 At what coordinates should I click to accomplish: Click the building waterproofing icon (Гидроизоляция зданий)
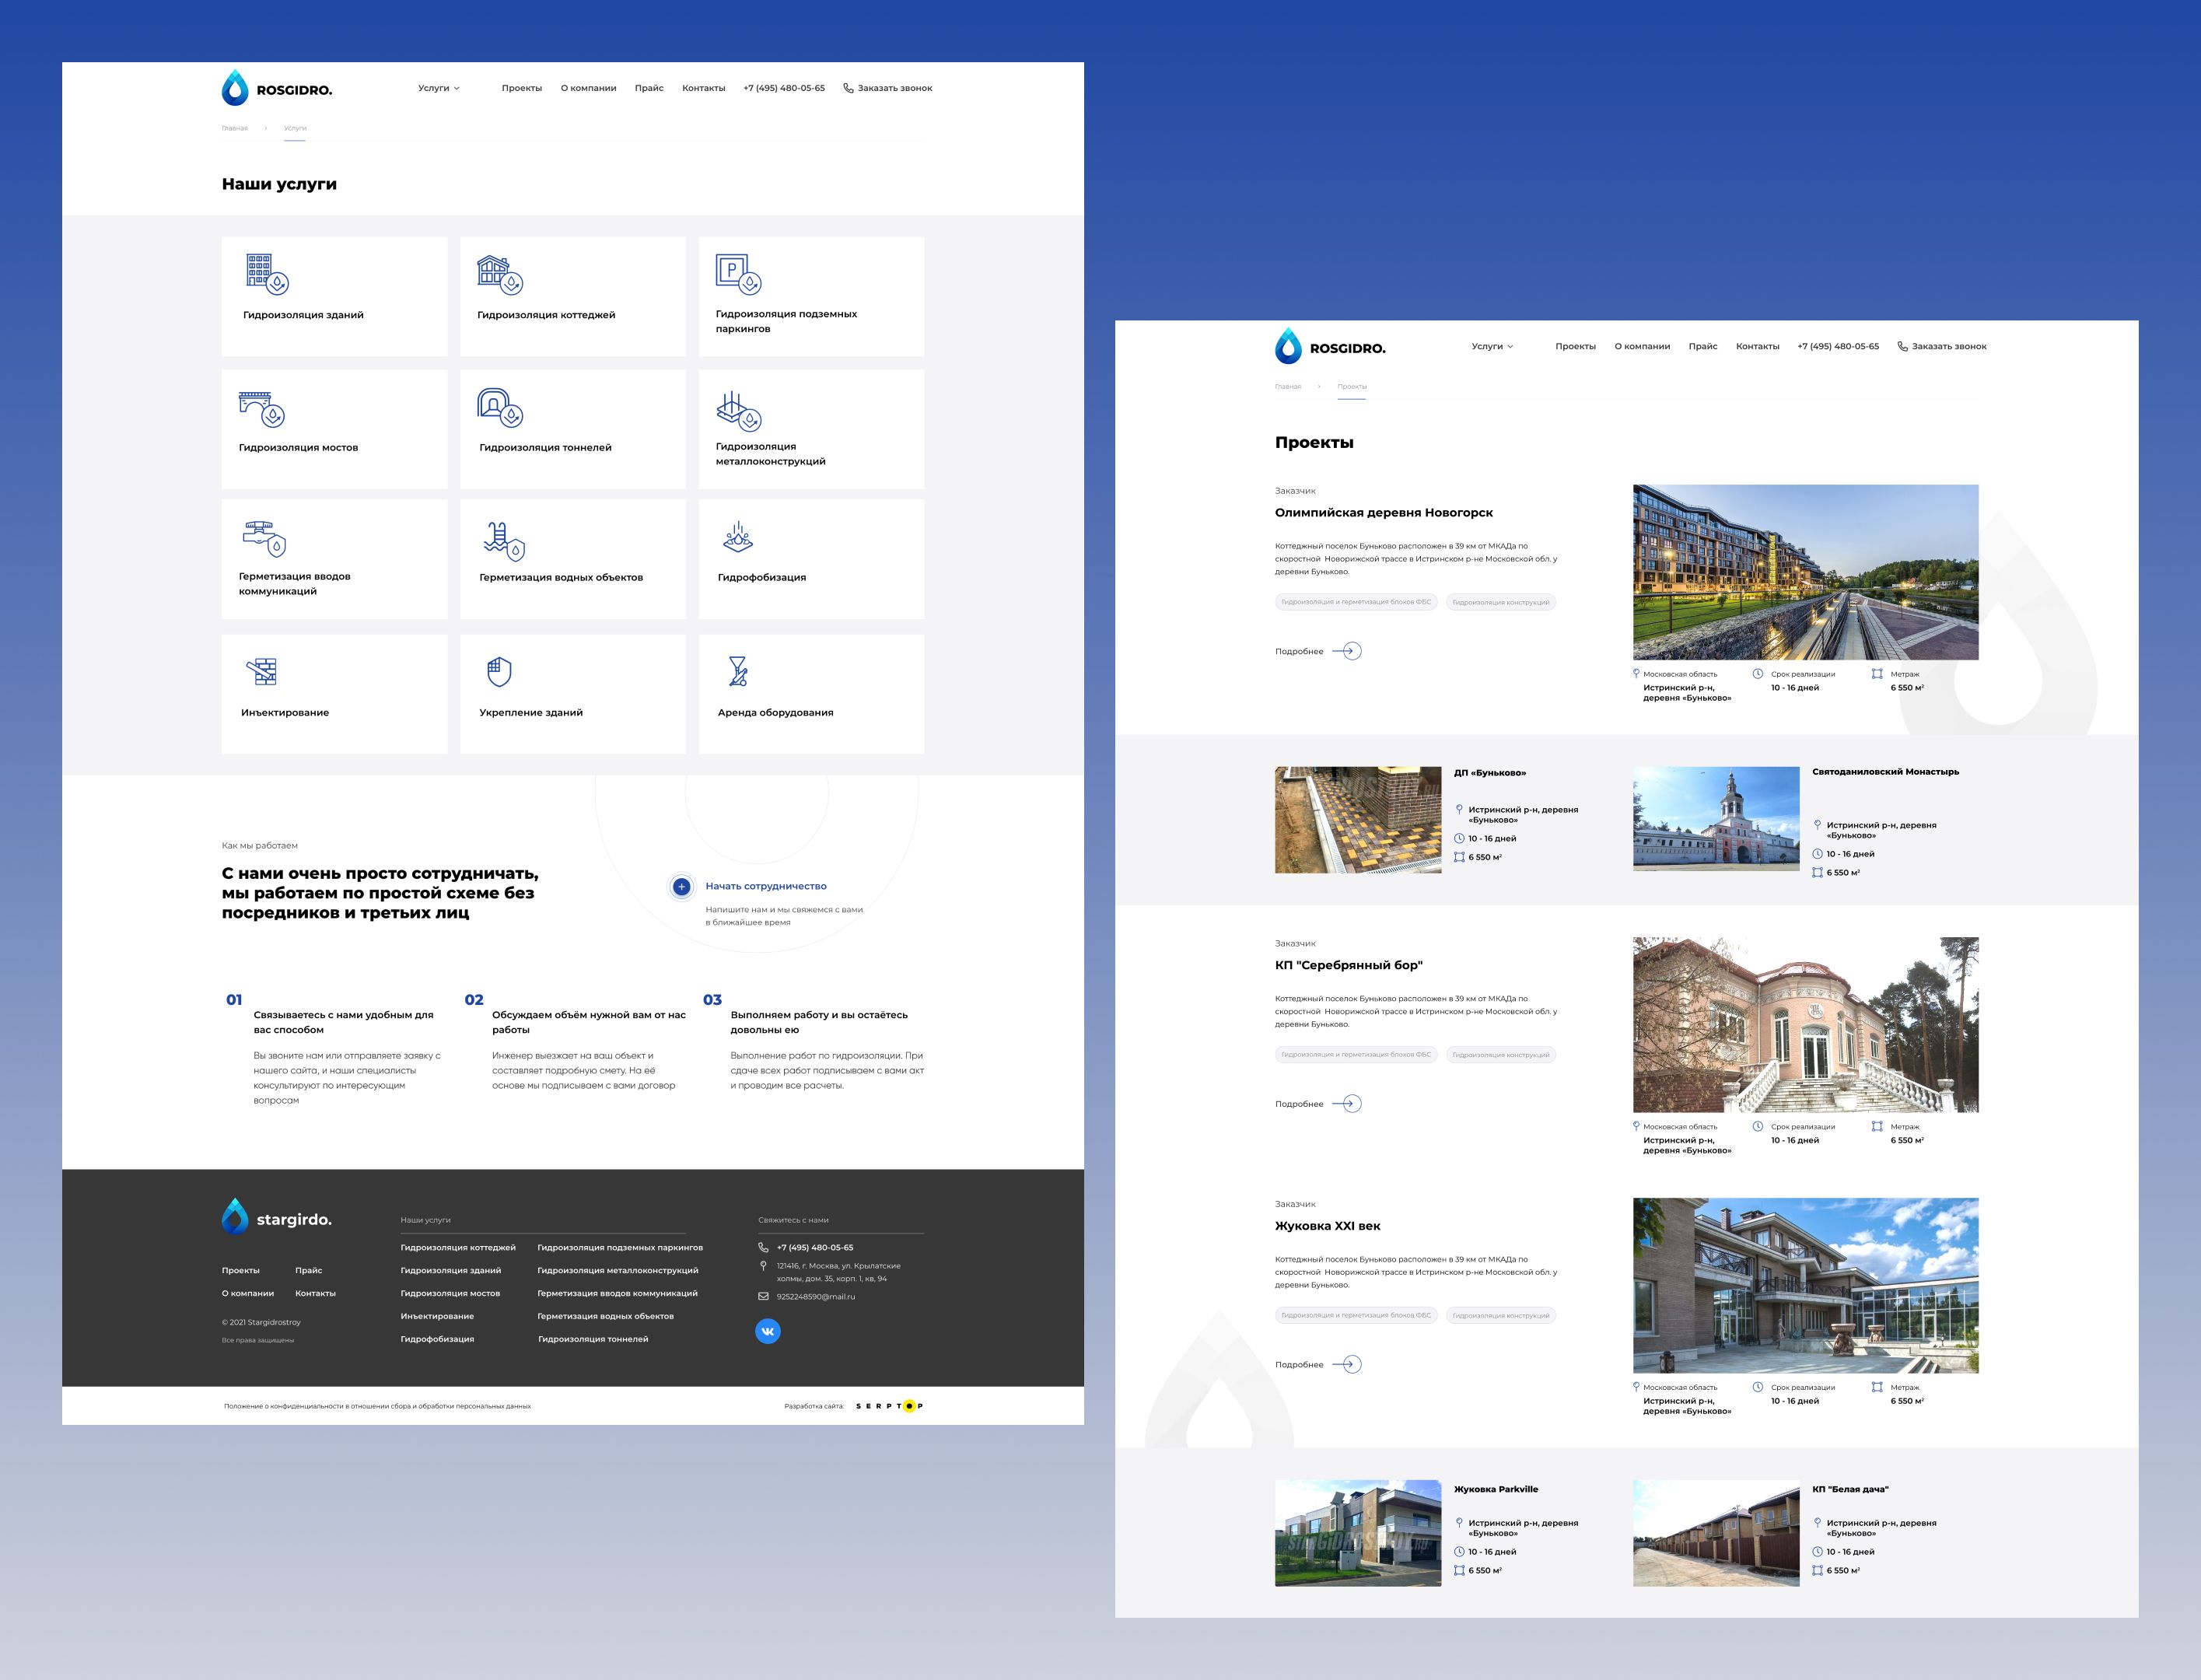pyautogui.click(x=267, y=273)
